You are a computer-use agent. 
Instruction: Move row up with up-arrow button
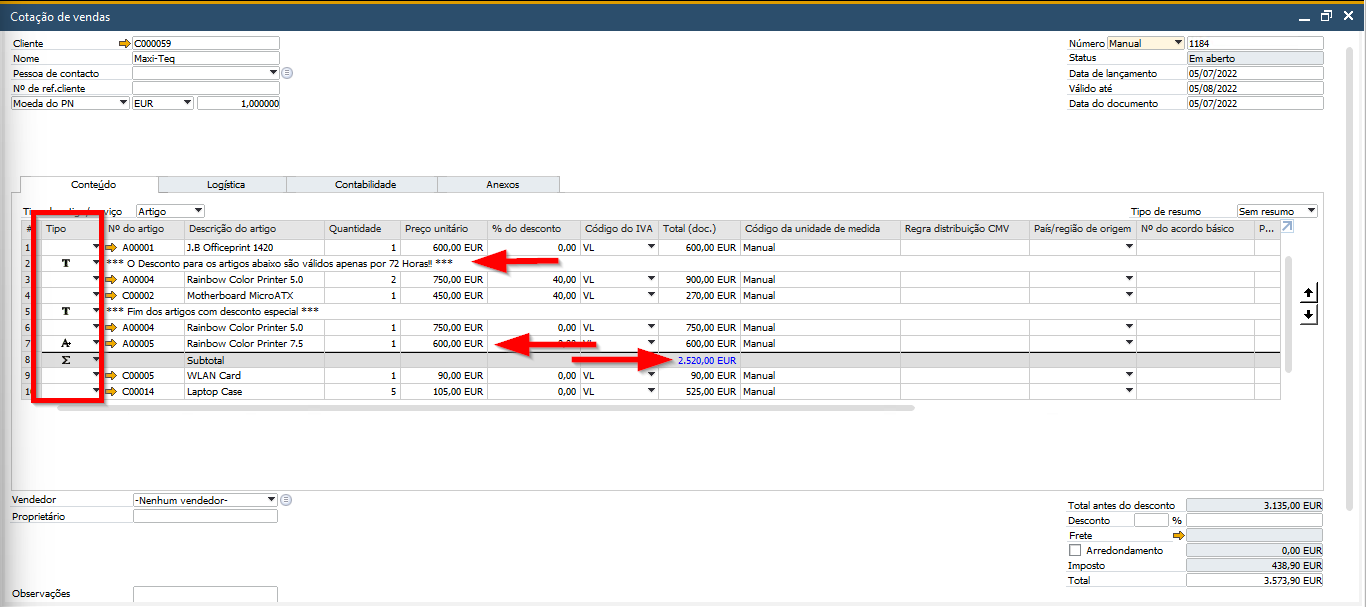[1309, 293]
